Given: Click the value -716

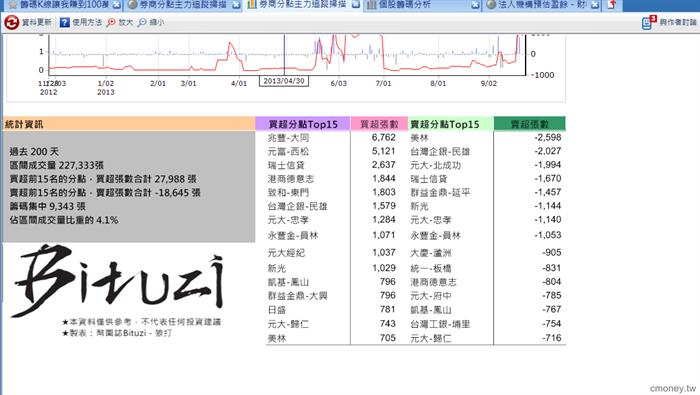Looking at the screenshot, I should click(x=551, y=338).
